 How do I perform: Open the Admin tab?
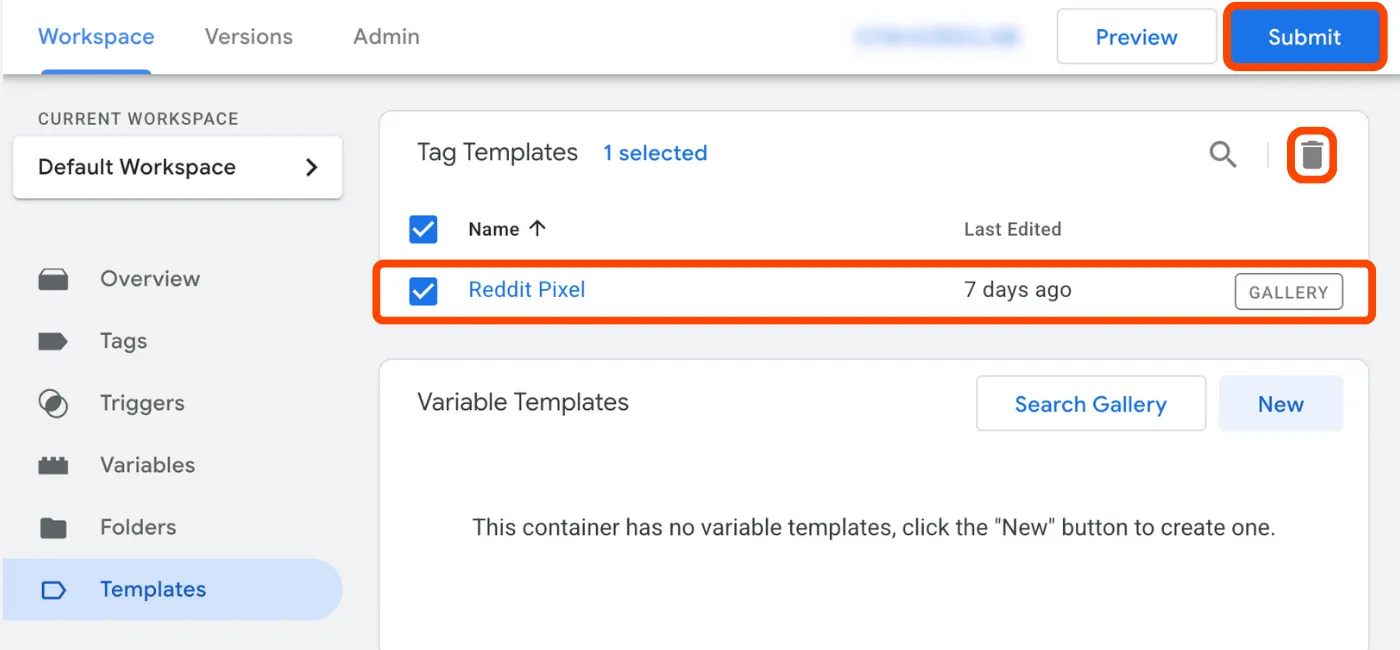pos(386,37)
